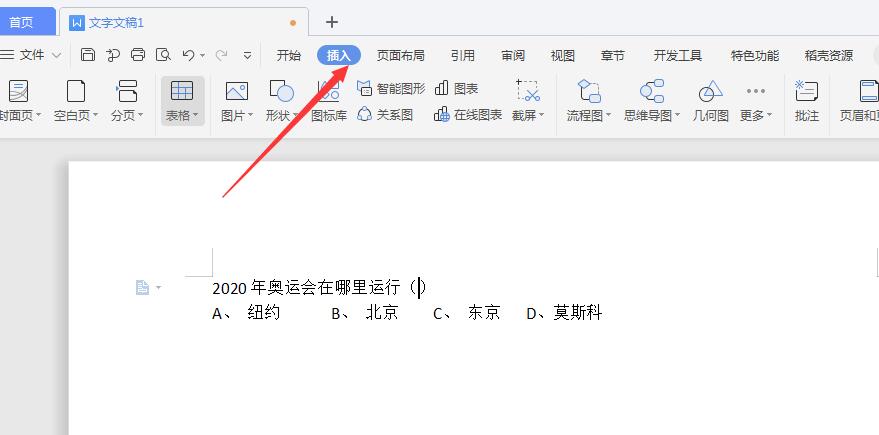Open the 审阅 ribbon tab
Screen dimensions: 879x435
coord(513,55)
